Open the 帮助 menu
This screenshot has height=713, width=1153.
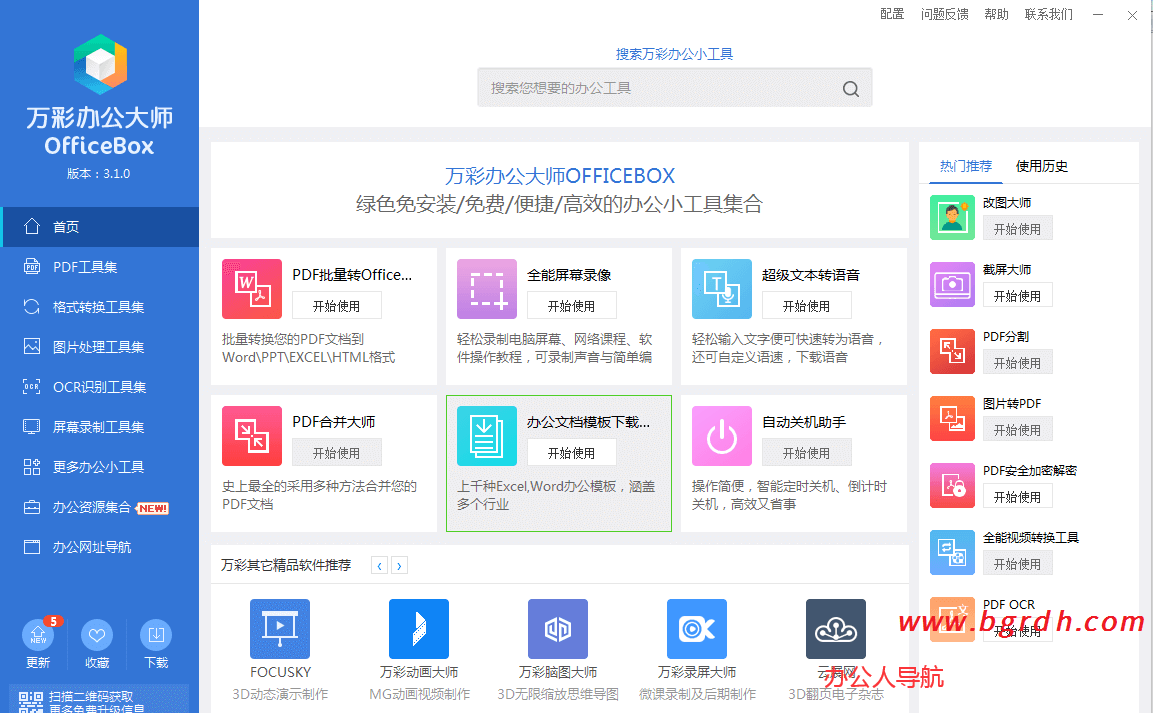pyautogui.click(x=996, y=14)
